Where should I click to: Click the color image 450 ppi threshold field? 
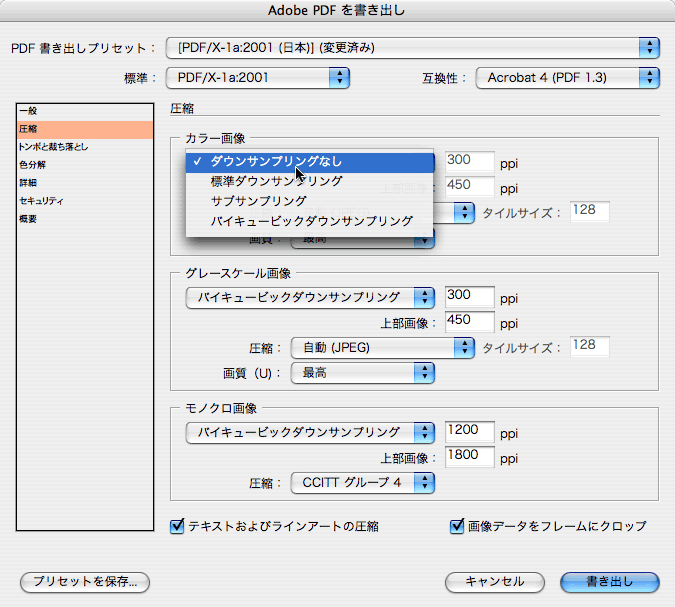click(x=470, y=186)
